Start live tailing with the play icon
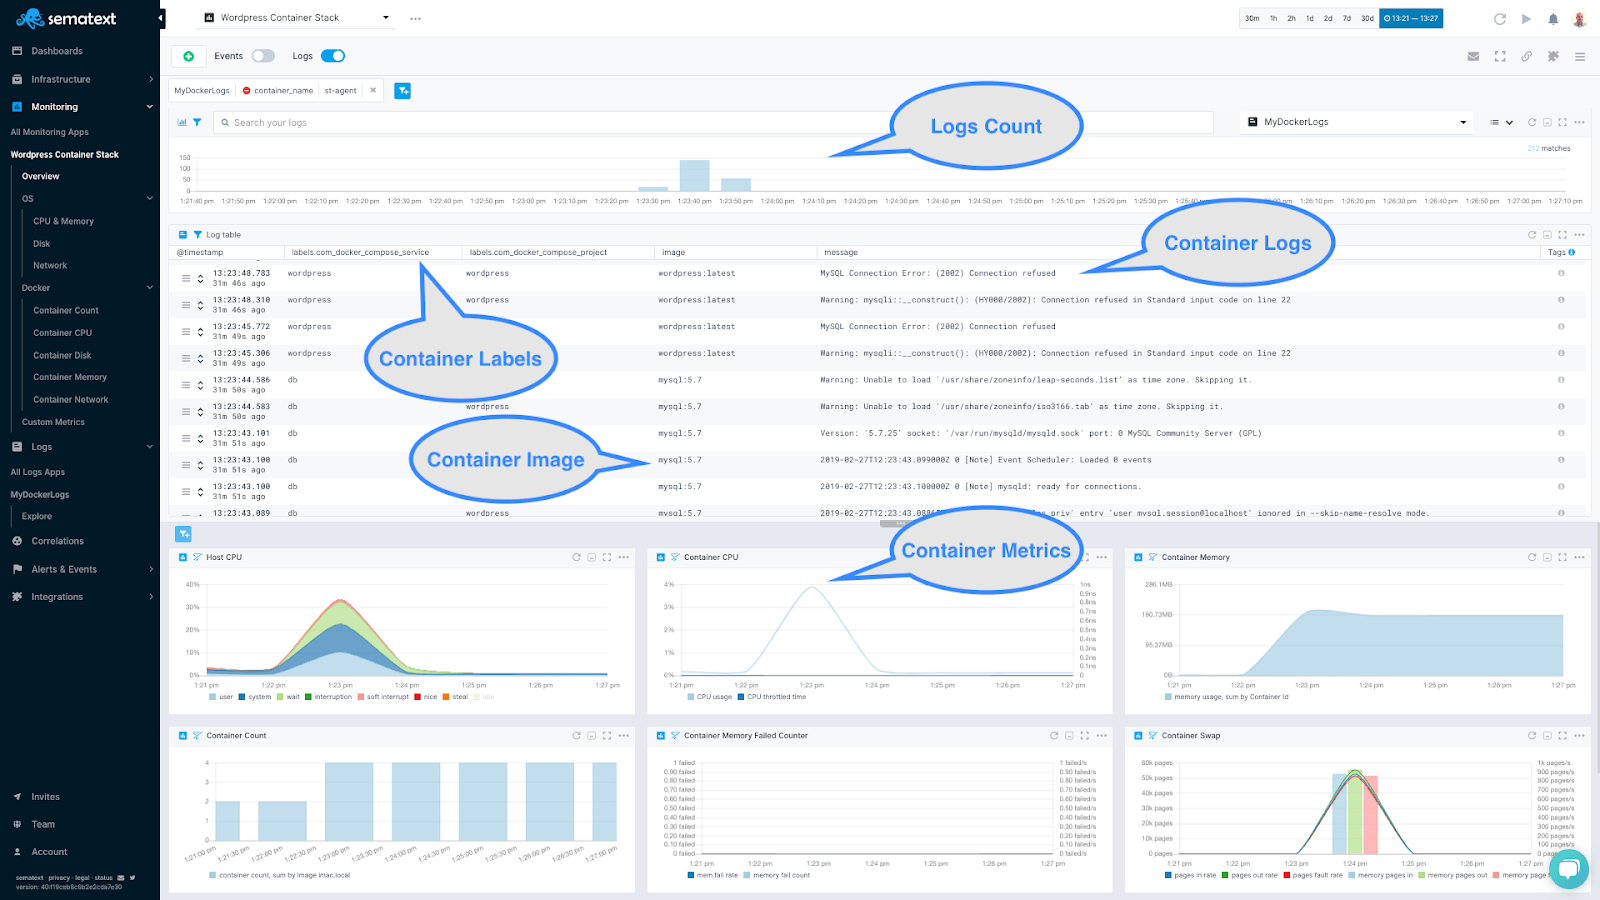Image resolution: width=1600 pixels, height=900 pixels. 1526,18
